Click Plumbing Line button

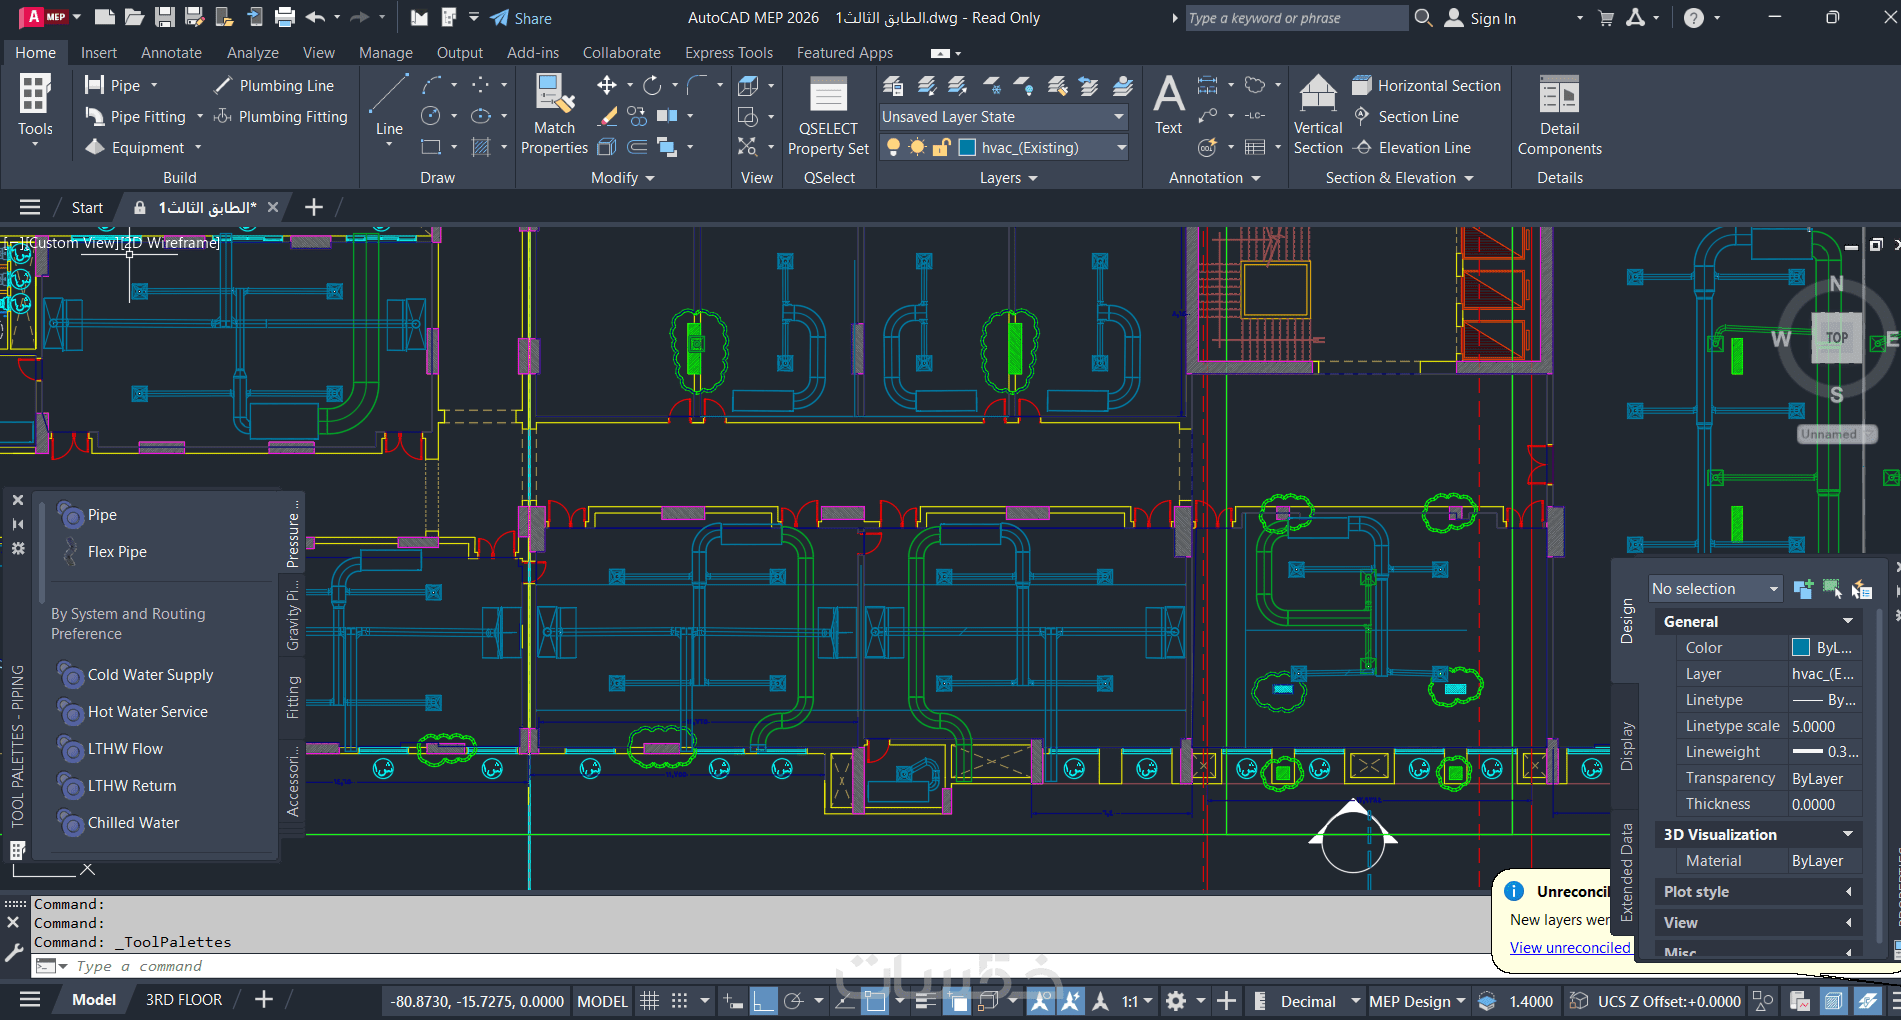pyautogui.click(x=274, y=85)
